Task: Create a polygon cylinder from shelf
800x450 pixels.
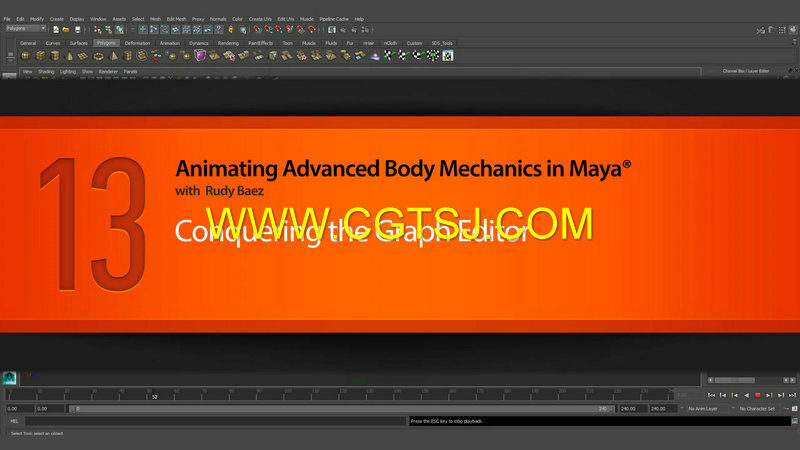Action: click(x=55, y=56)
